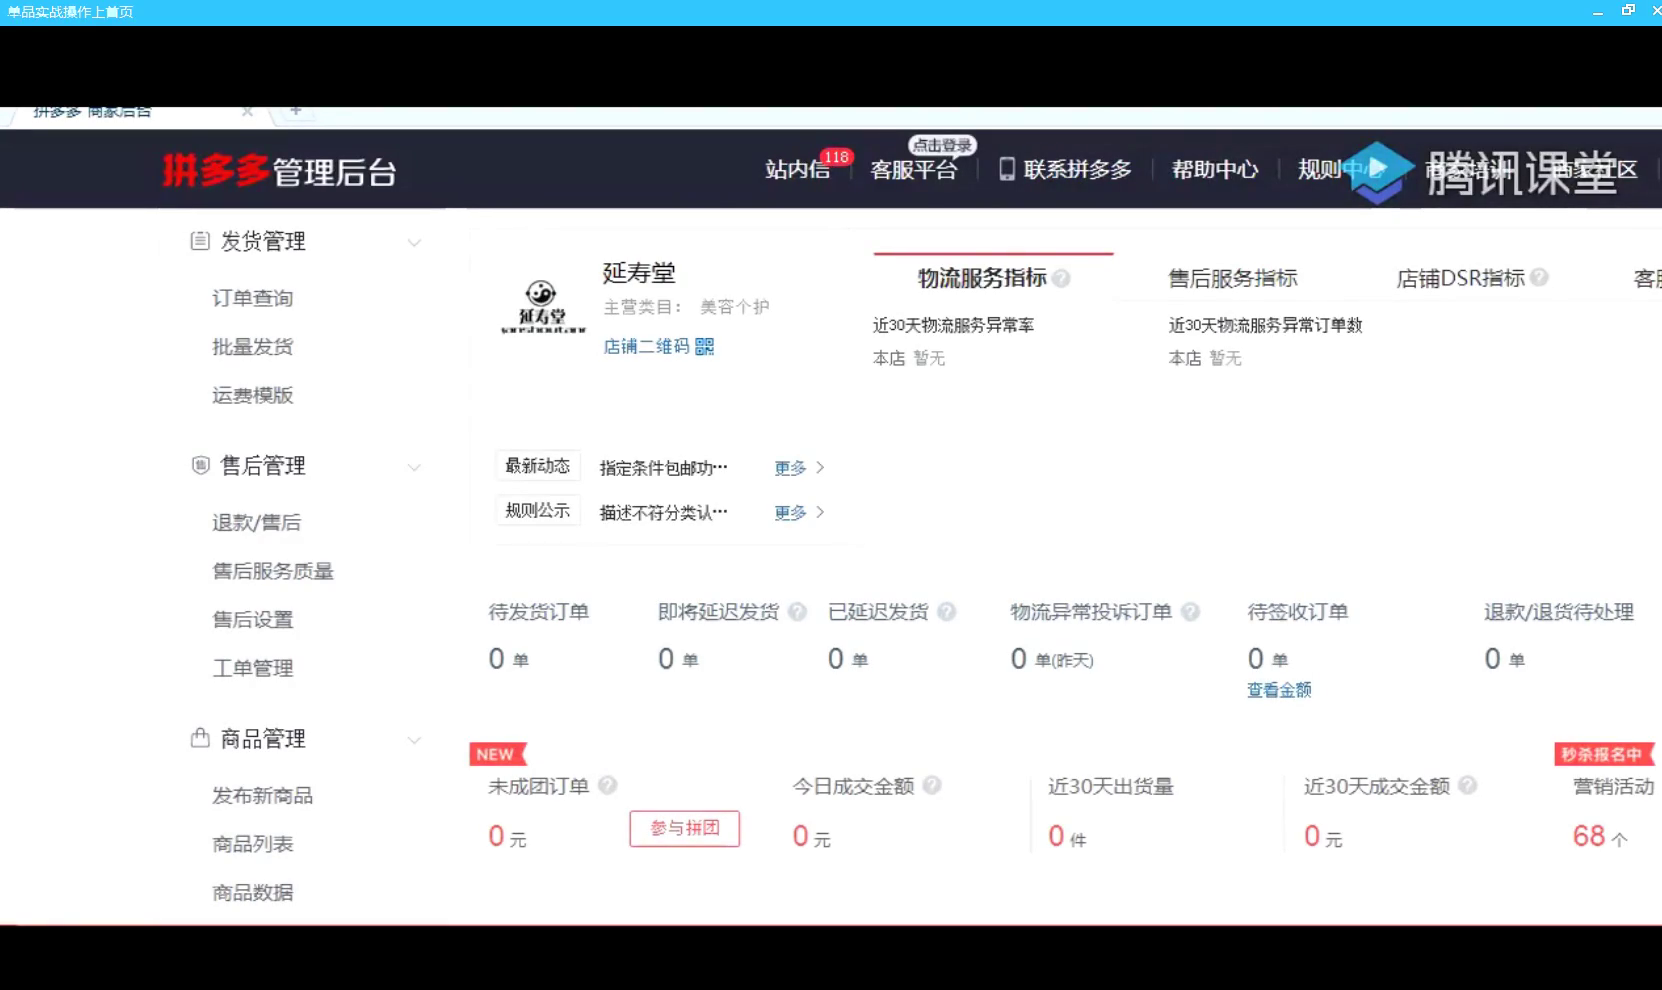Click phone icon beside 联系拼多多

click(x=1007, y=169)
